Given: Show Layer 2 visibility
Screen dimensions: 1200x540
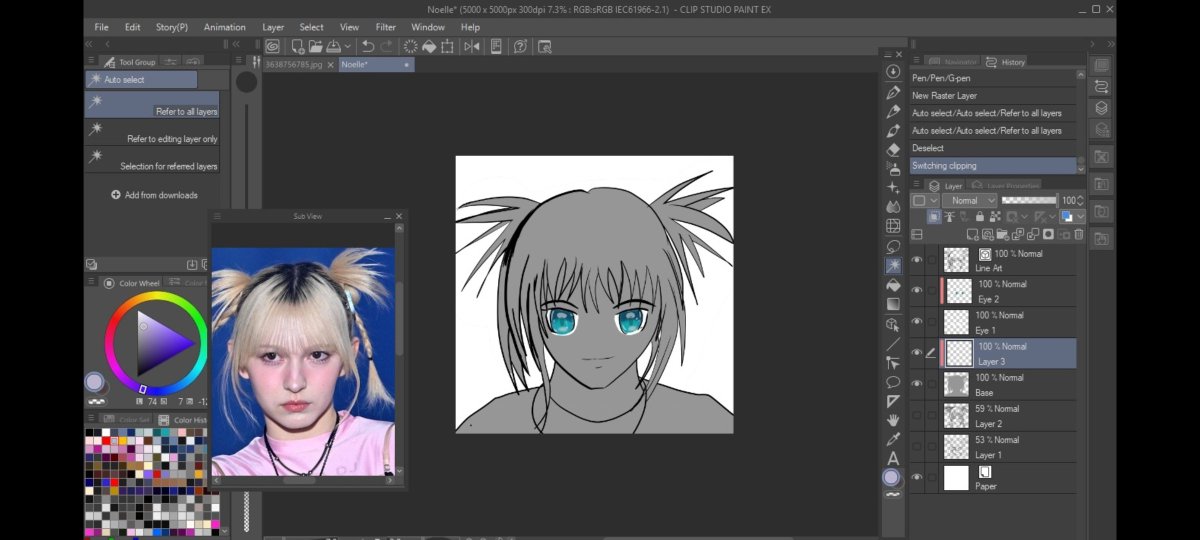Looking at the screenshot, I should (x=917, y=415).
